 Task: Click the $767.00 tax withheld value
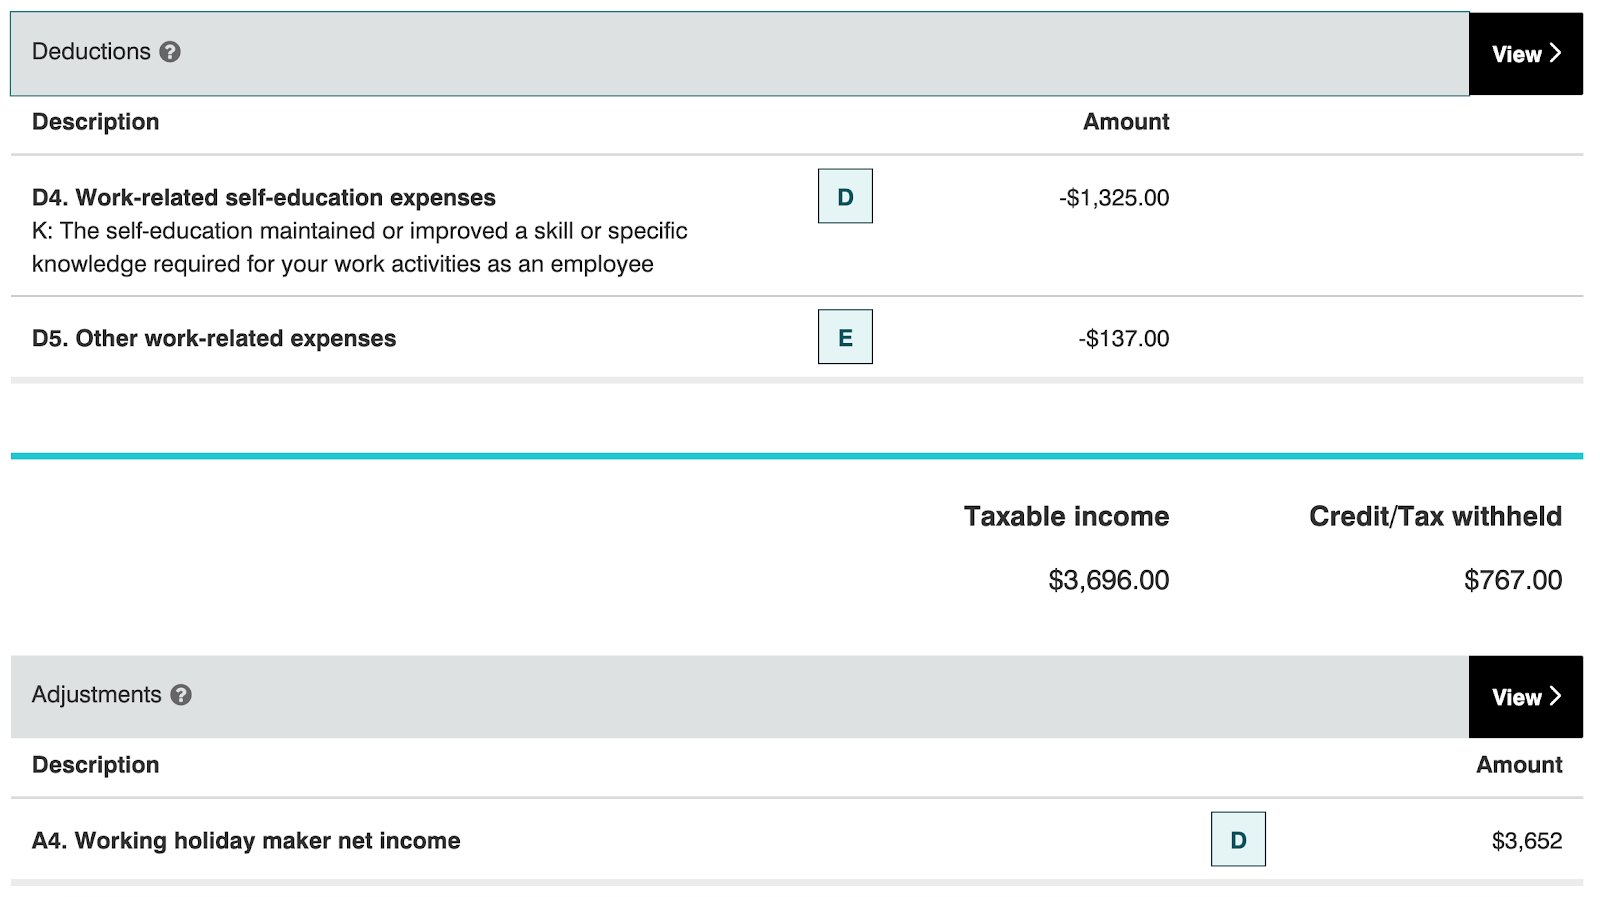tap(1512, 580)
